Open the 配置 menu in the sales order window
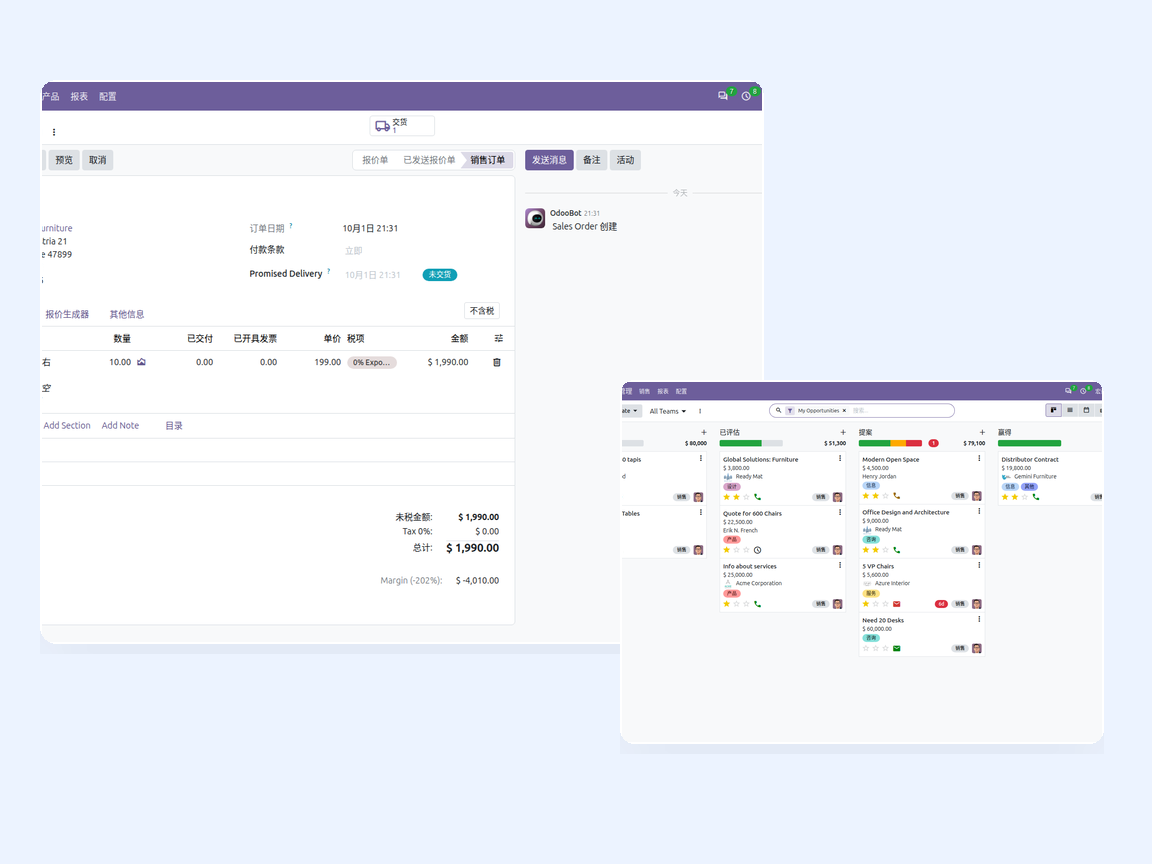Viewport: 1152px width, 864px height. coord(108,96)
